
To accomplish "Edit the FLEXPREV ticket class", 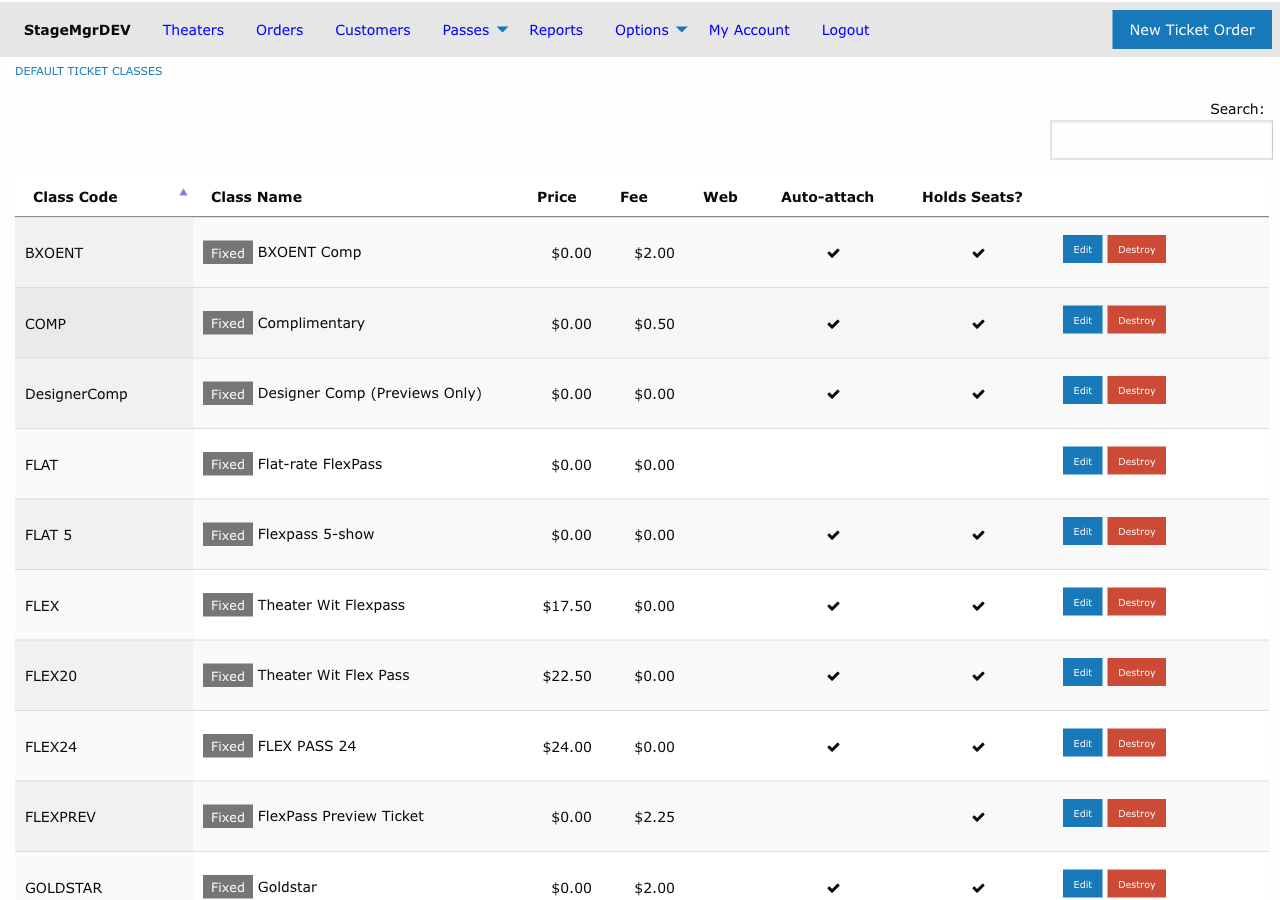I will pyautogui.click(x=1082, y=813).
